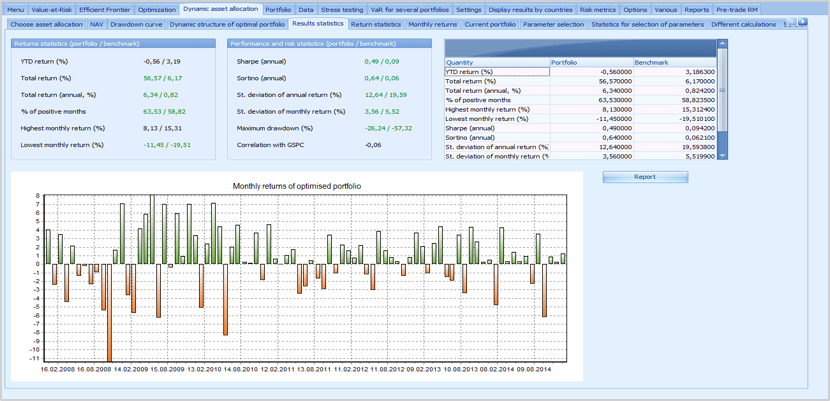Click Maximum drawdown value -26,24 / -57,32
Viewport: 830px width, 401px height.
389,128
